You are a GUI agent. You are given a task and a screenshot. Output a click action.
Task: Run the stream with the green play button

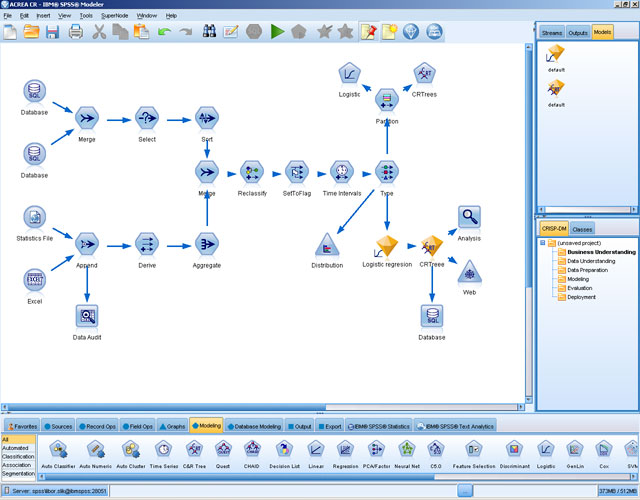[x=277, y=32]
